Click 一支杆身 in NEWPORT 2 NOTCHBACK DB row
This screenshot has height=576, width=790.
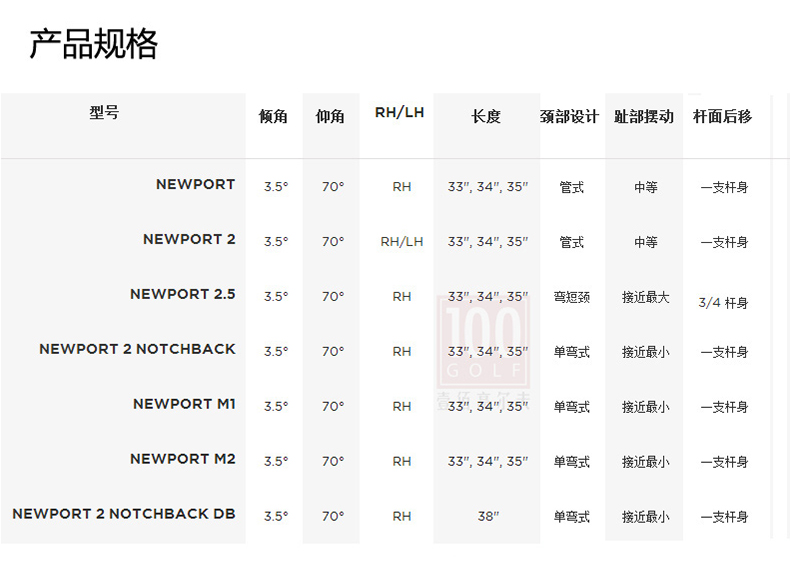click(725, 517)
